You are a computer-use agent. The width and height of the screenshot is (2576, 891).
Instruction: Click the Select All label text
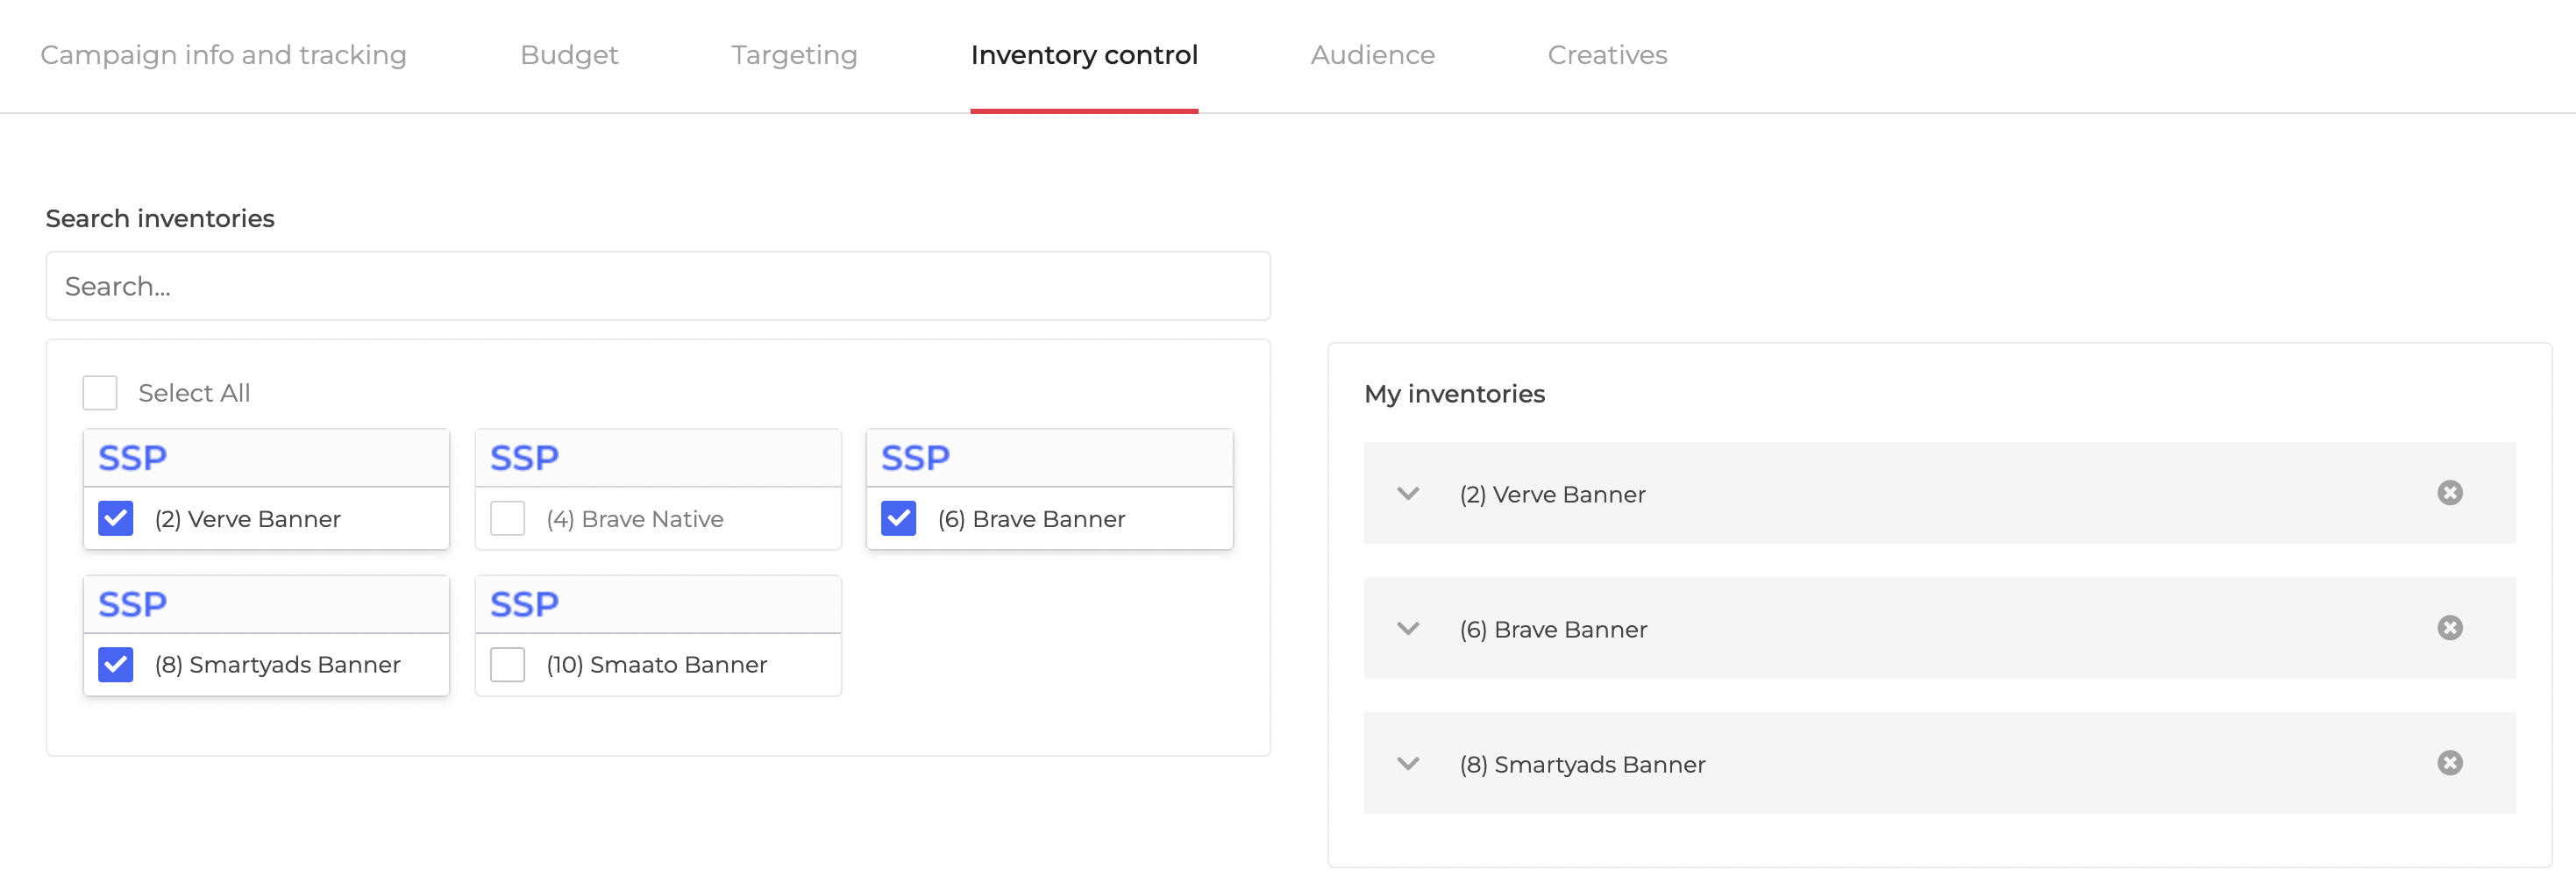[194, 393]
